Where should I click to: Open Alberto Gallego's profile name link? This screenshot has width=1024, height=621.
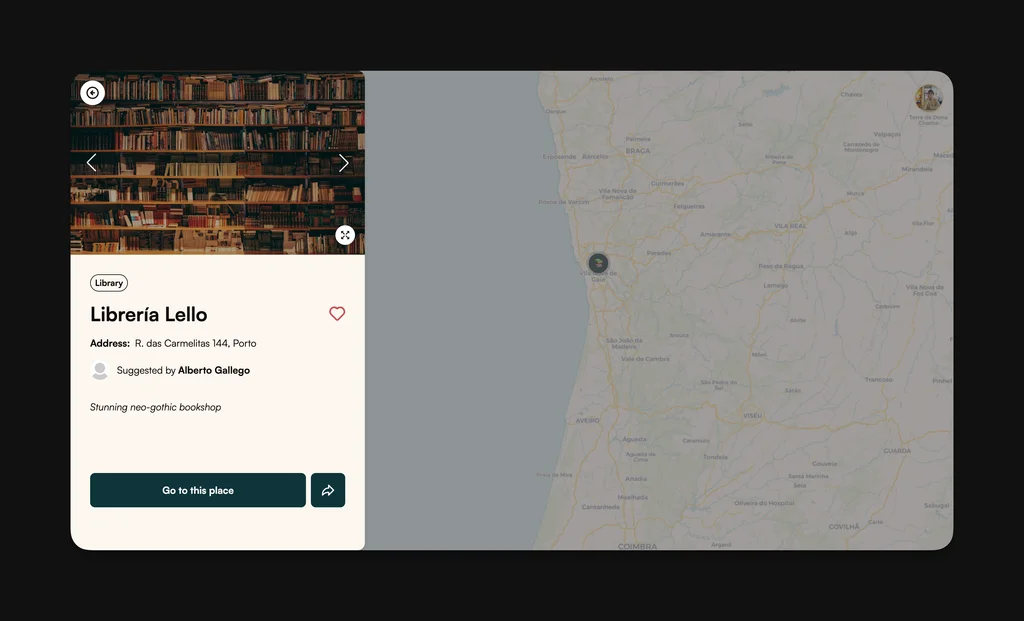[214, 371]
